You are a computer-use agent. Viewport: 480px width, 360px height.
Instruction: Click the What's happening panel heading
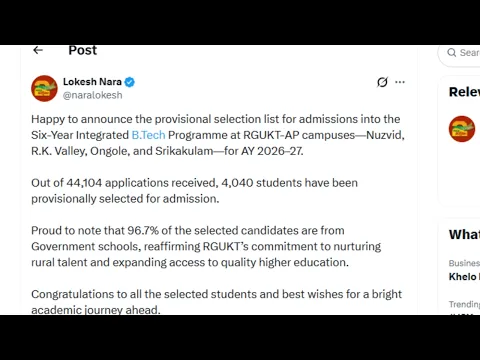tap(464, 234)
